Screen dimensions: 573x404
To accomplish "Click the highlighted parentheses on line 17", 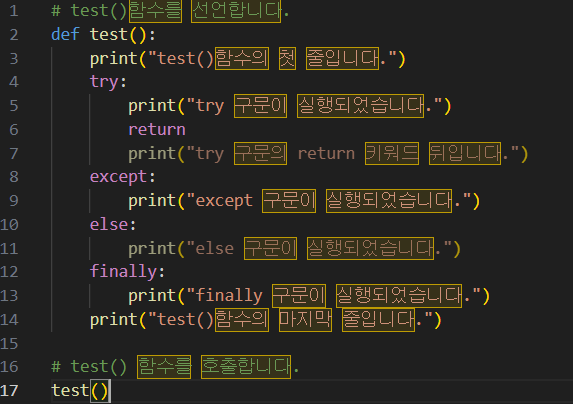I will 99,391.
